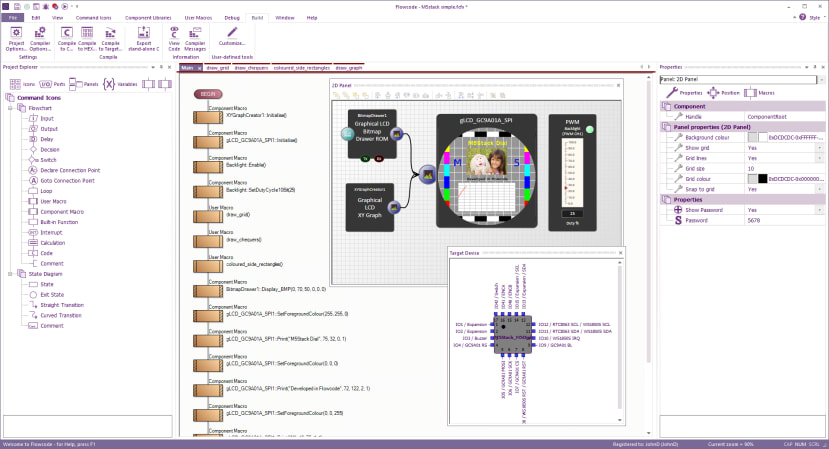The width and height of the screenshot is (829, 449).
Task: Open Compiler Options in the ribbon
Action: pos(40,39)
